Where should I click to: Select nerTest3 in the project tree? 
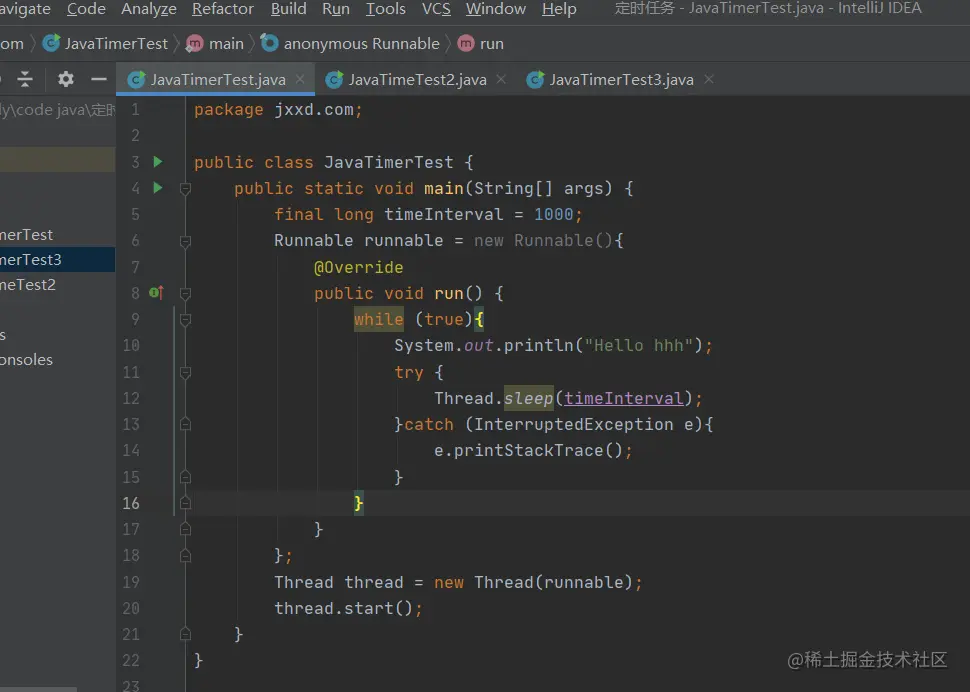(x=58, y=260)
